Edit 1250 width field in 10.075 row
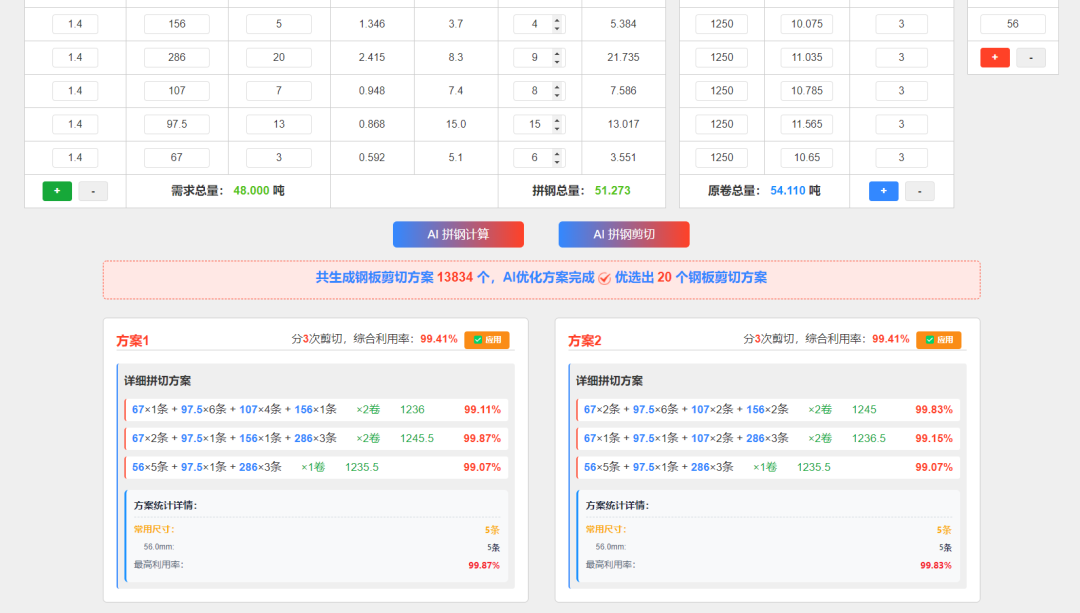Image resolution: width=1080 pixels, height=613 pixels. (722, 24)
